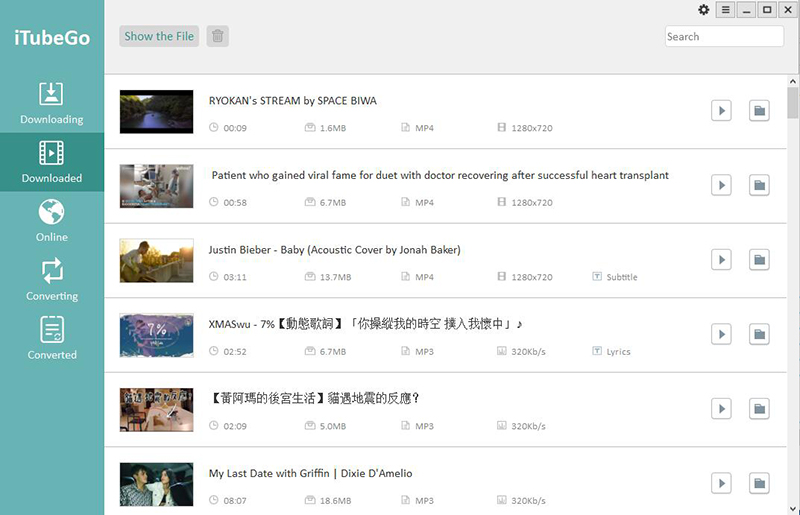Play RYOKAN's STREAM by SPACE BIWA
The height and width of the screenshot is (515, 800).
coord(721,111)
